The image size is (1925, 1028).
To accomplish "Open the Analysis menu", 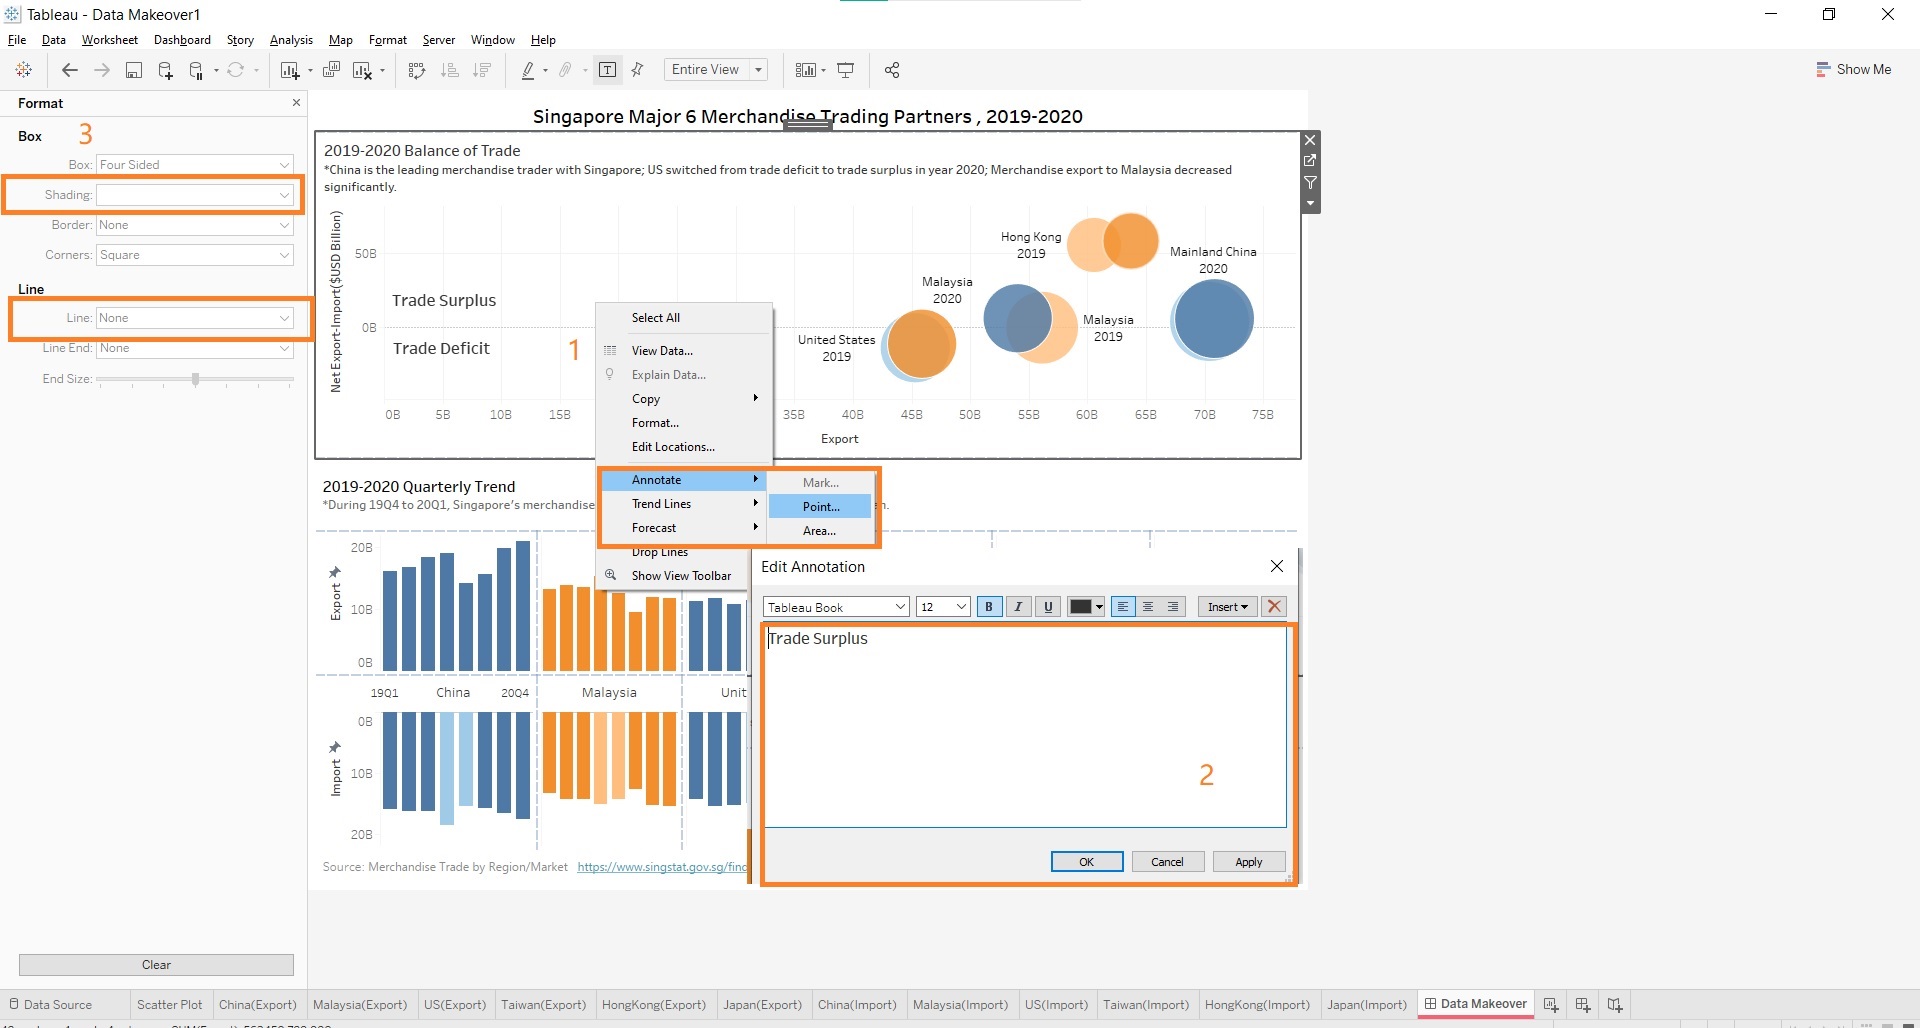I will pos(291,40).
